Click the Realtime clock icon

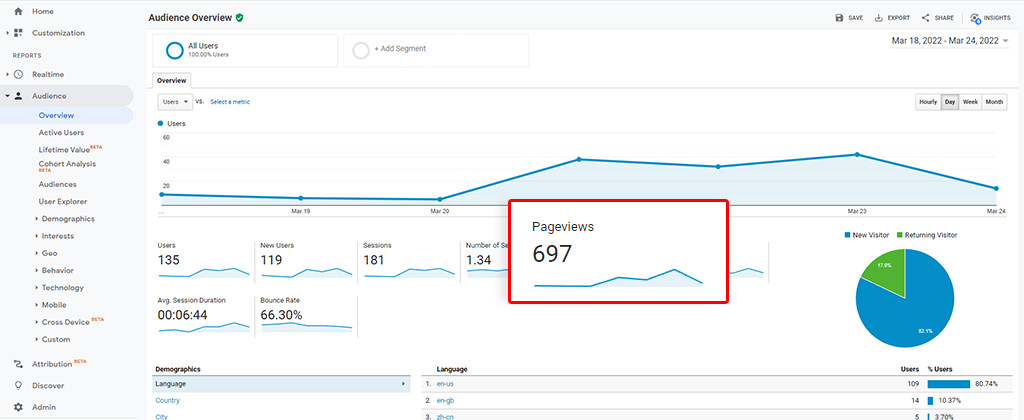[18, 74]
